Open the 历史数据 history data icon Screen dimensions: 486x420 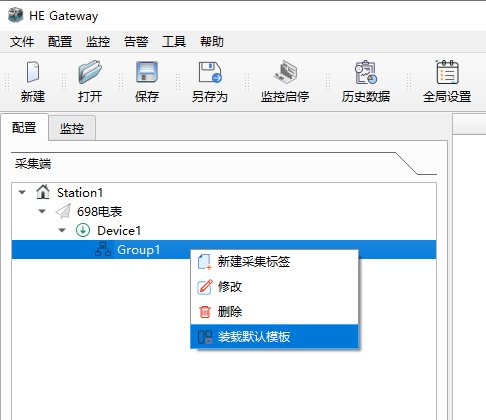pyautogui.click(x=366, y=72)
